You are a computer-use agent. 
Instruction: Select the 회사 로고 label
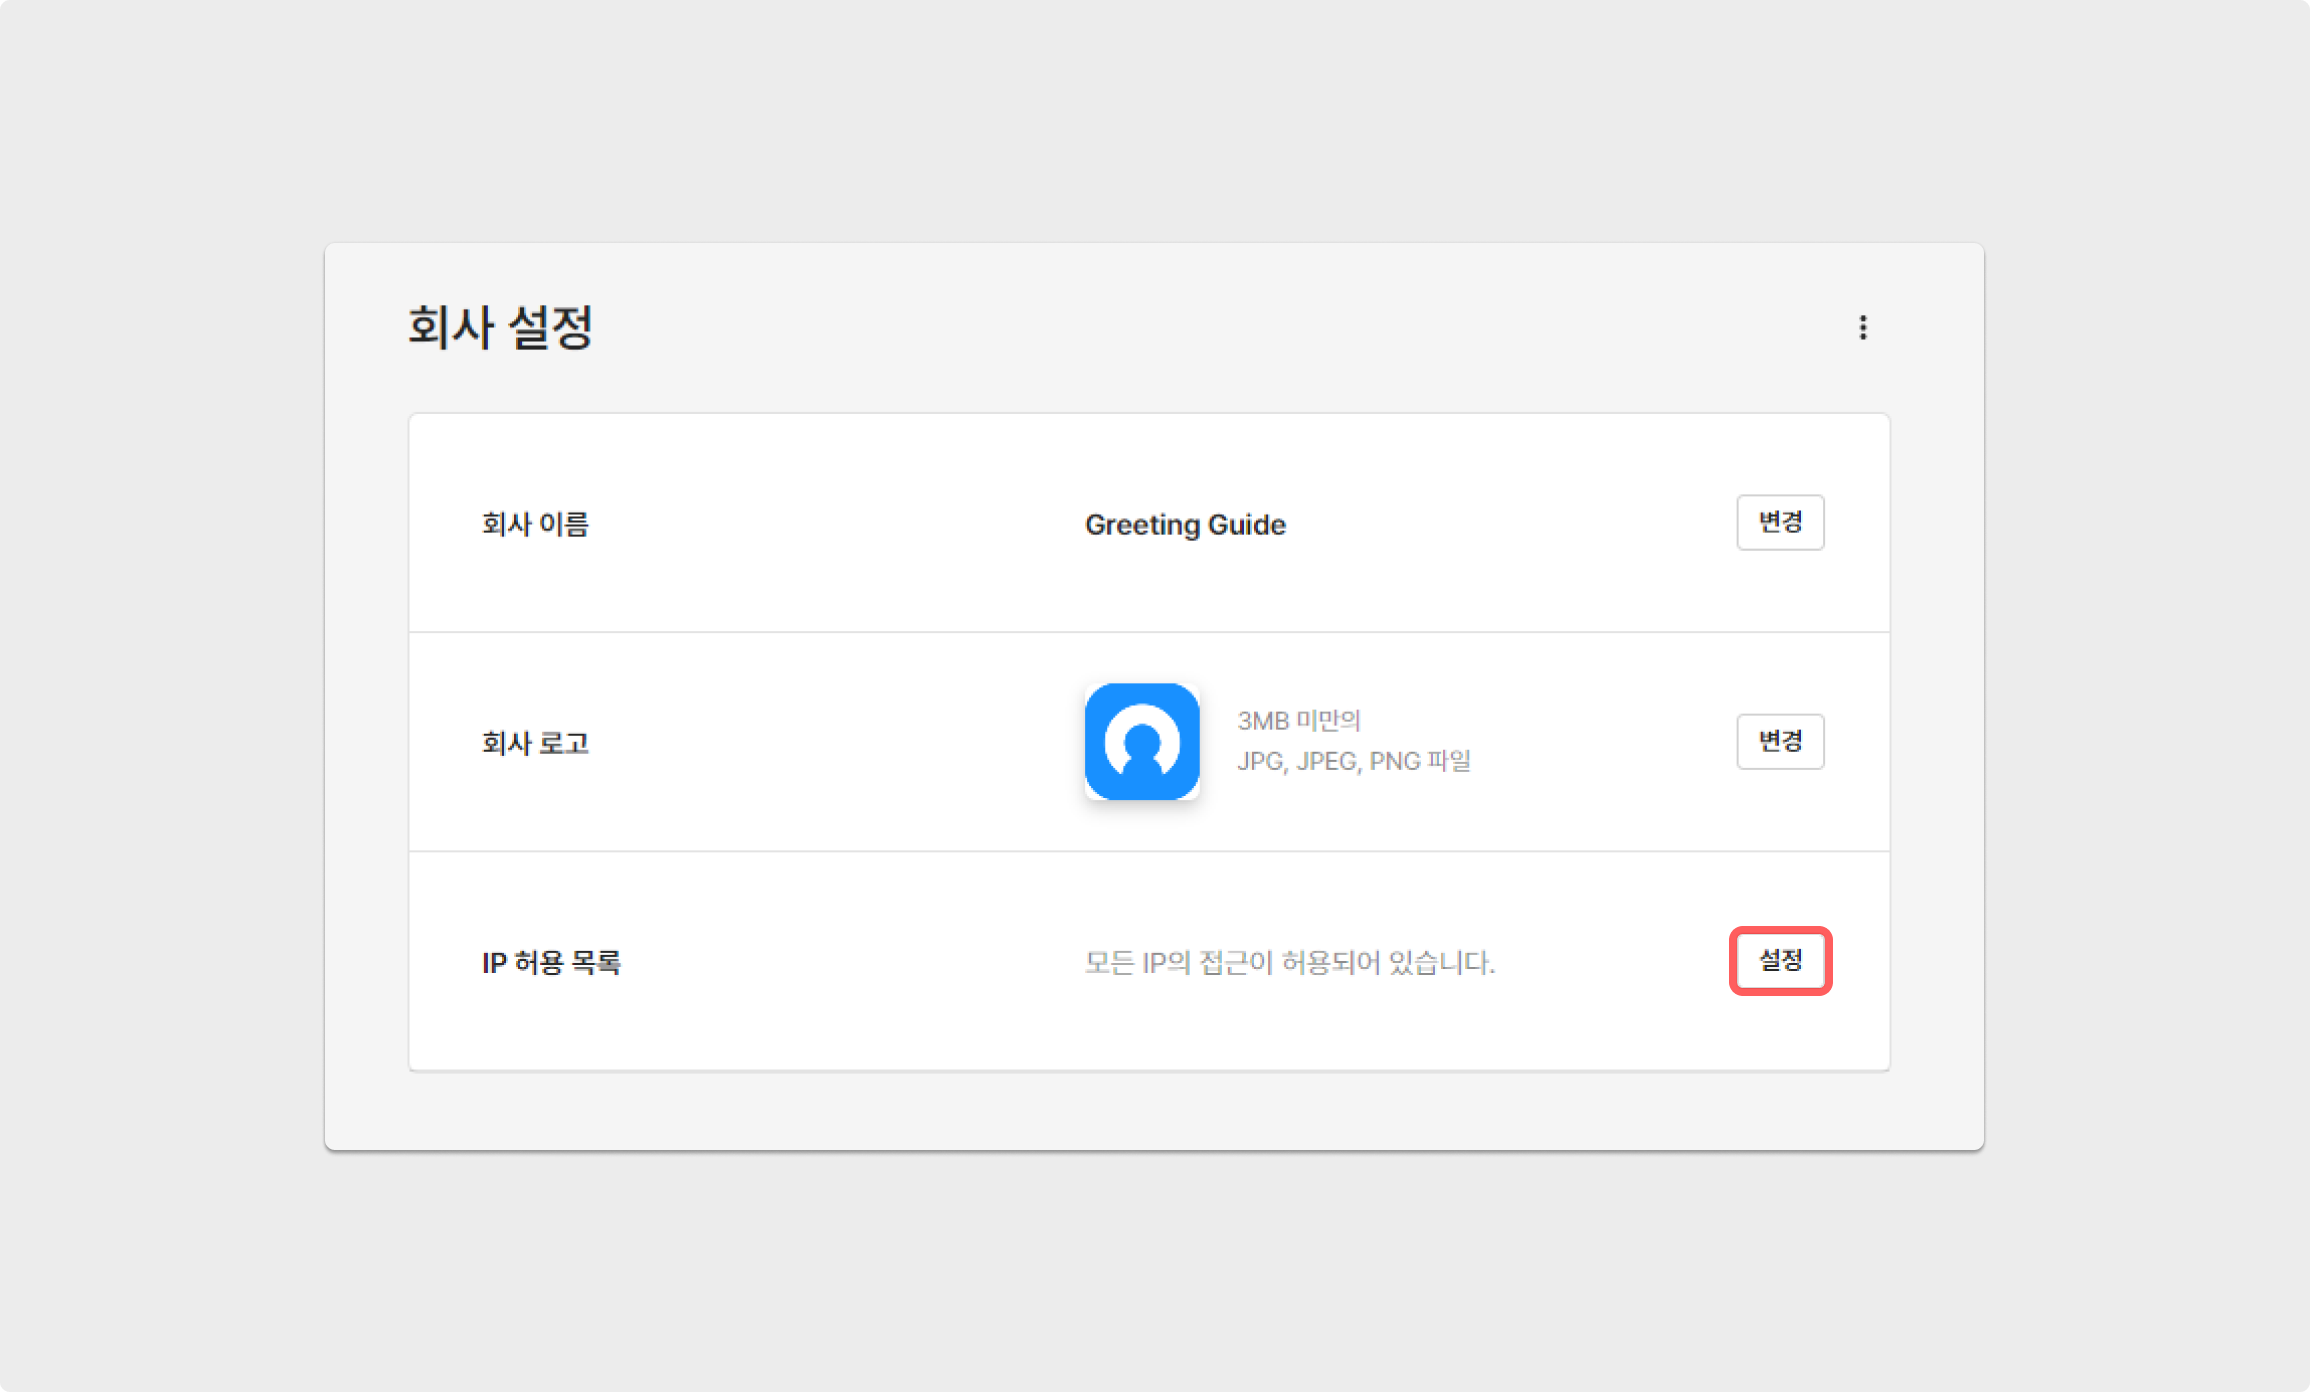(x=535, y=743)
